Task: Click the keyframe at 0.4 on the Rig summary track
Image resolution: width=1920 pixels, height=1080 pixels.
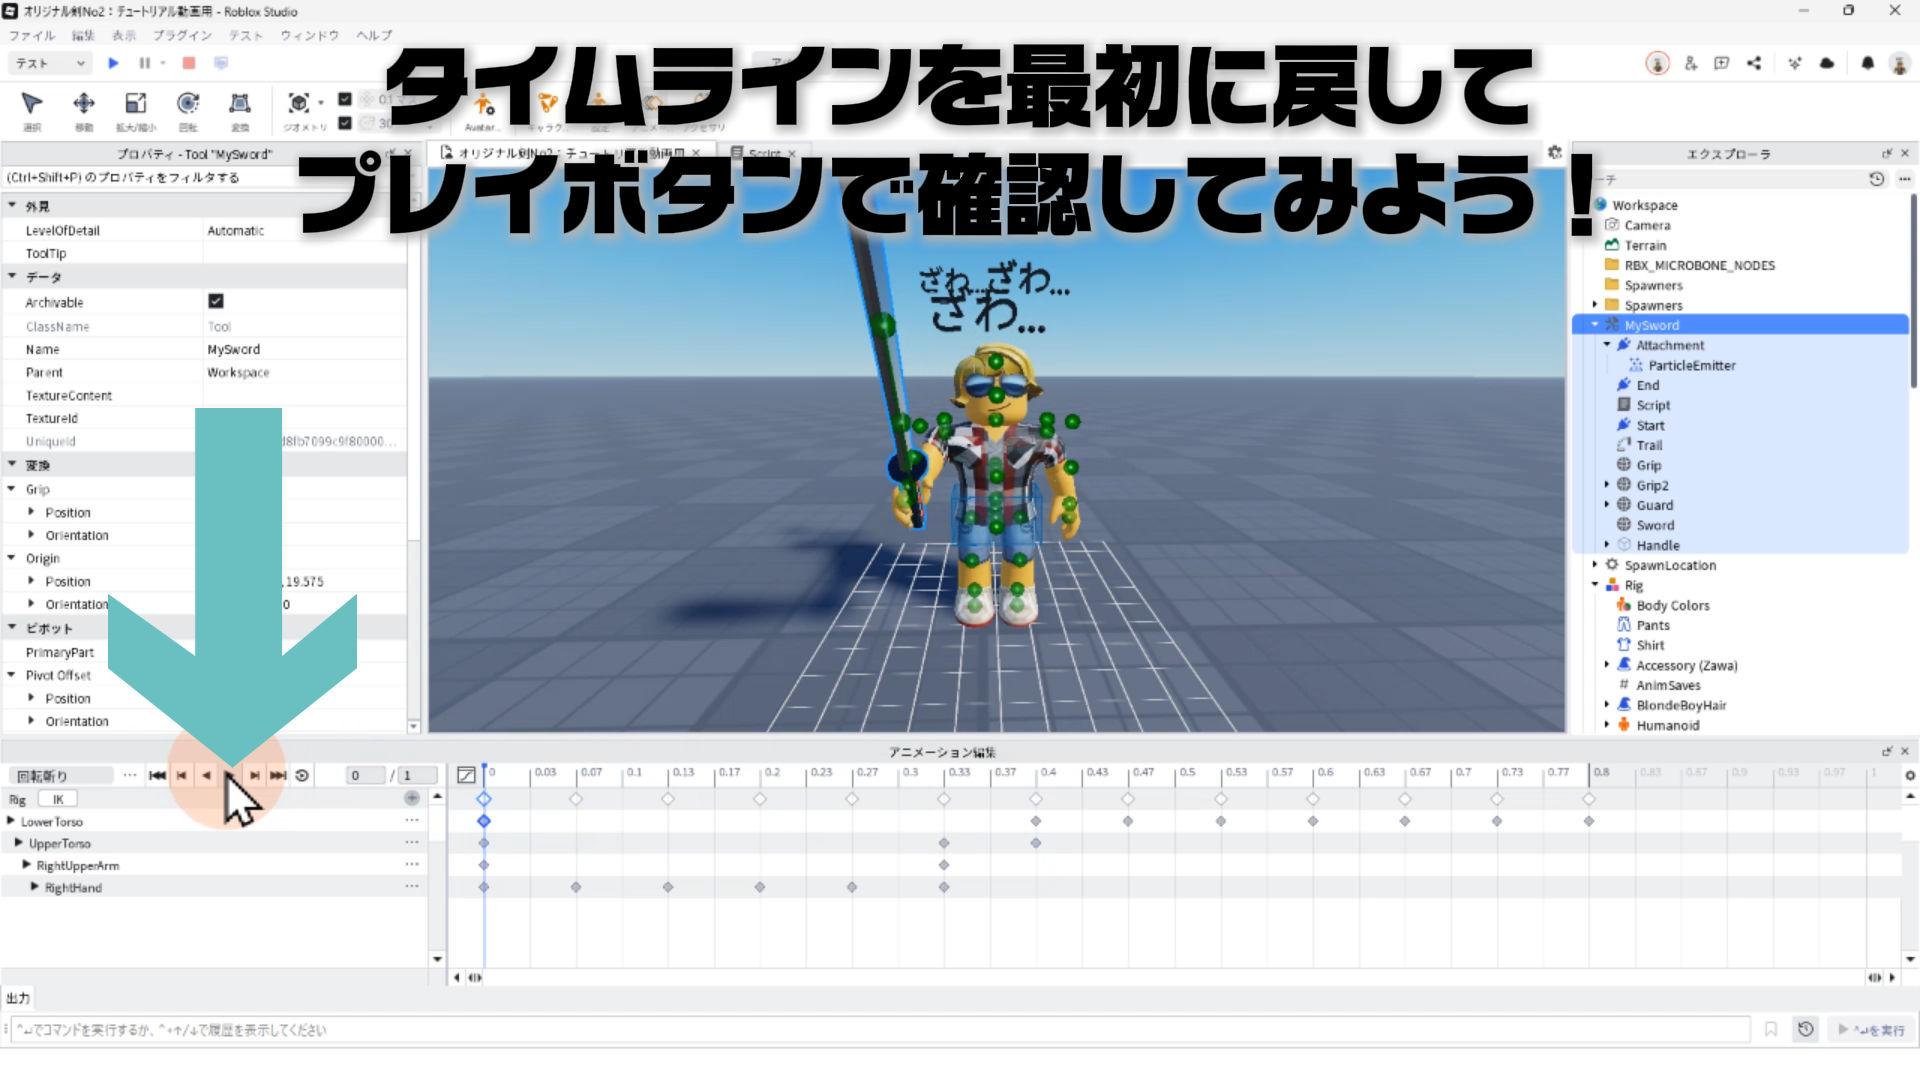Action: point(1036,799)
